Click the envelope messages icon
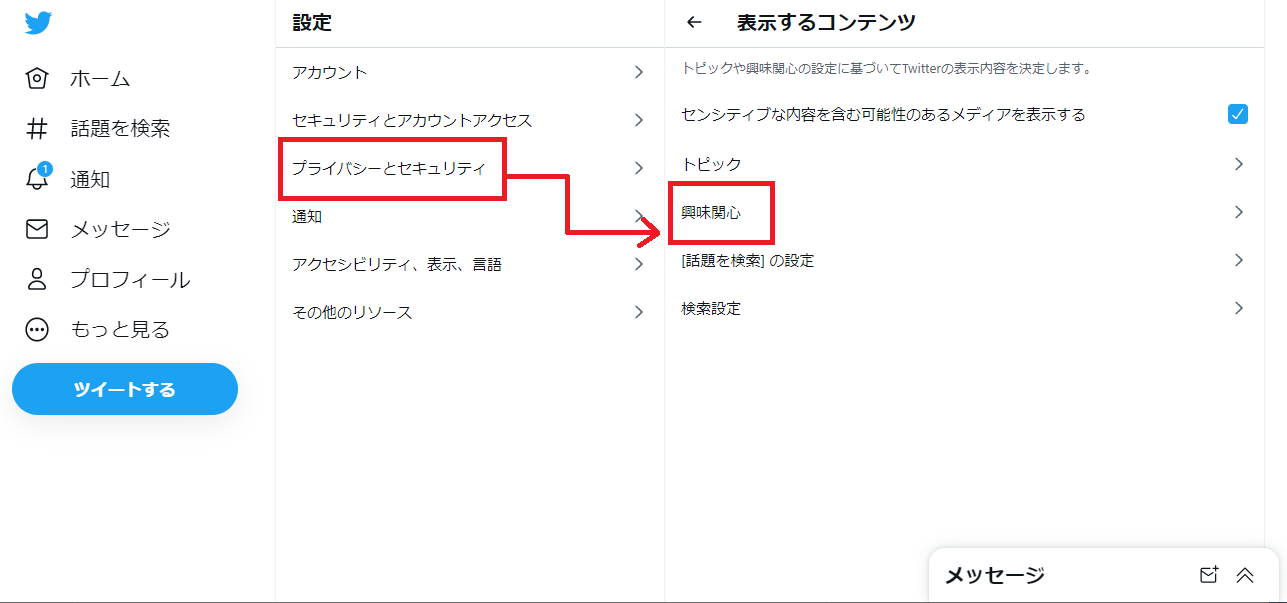Image resolution: width=1287 pixels, height=603 pixels. 37,230
